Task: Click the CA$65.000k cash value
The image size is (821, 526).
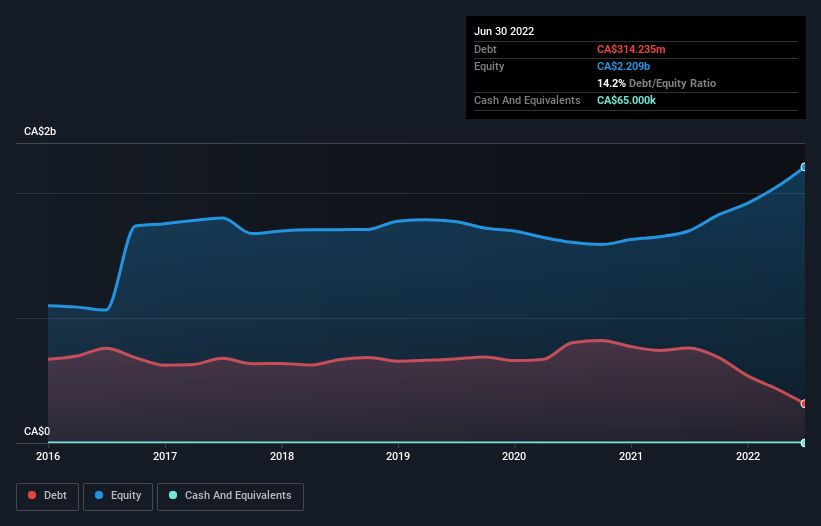Action: click(x=626, y=100)
